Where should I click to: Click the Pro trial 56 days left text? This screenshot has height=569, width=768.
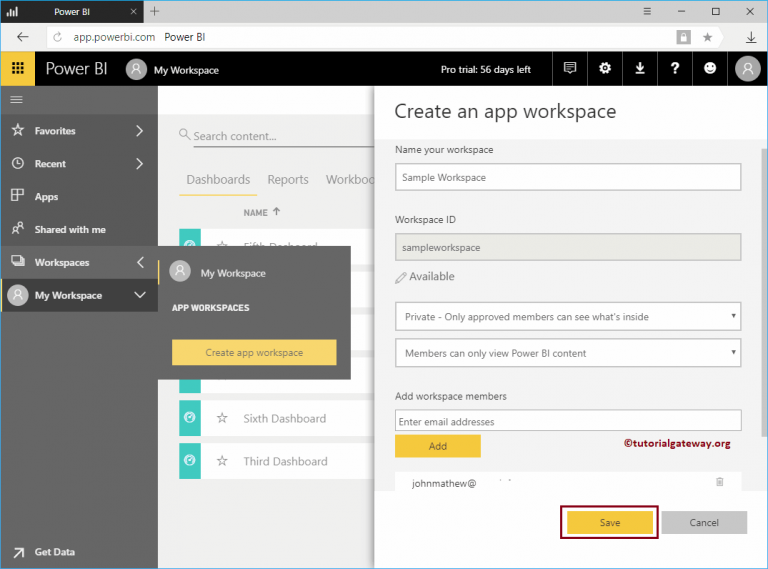(485, 70)
